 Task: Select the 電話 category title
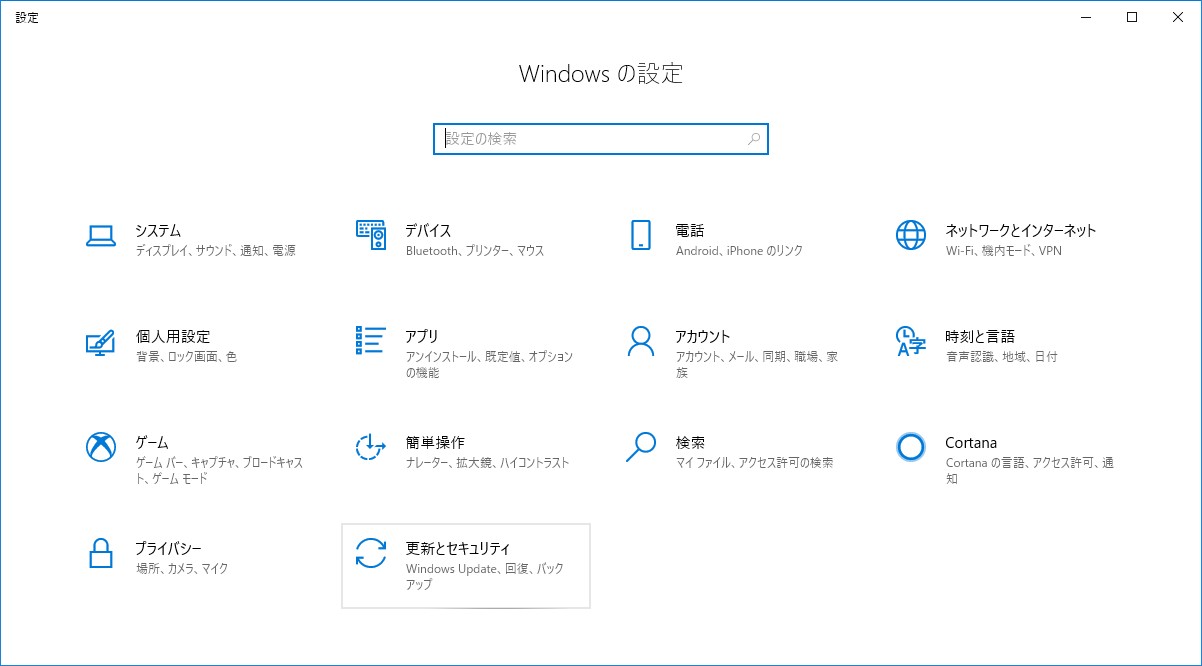(690, 230)
